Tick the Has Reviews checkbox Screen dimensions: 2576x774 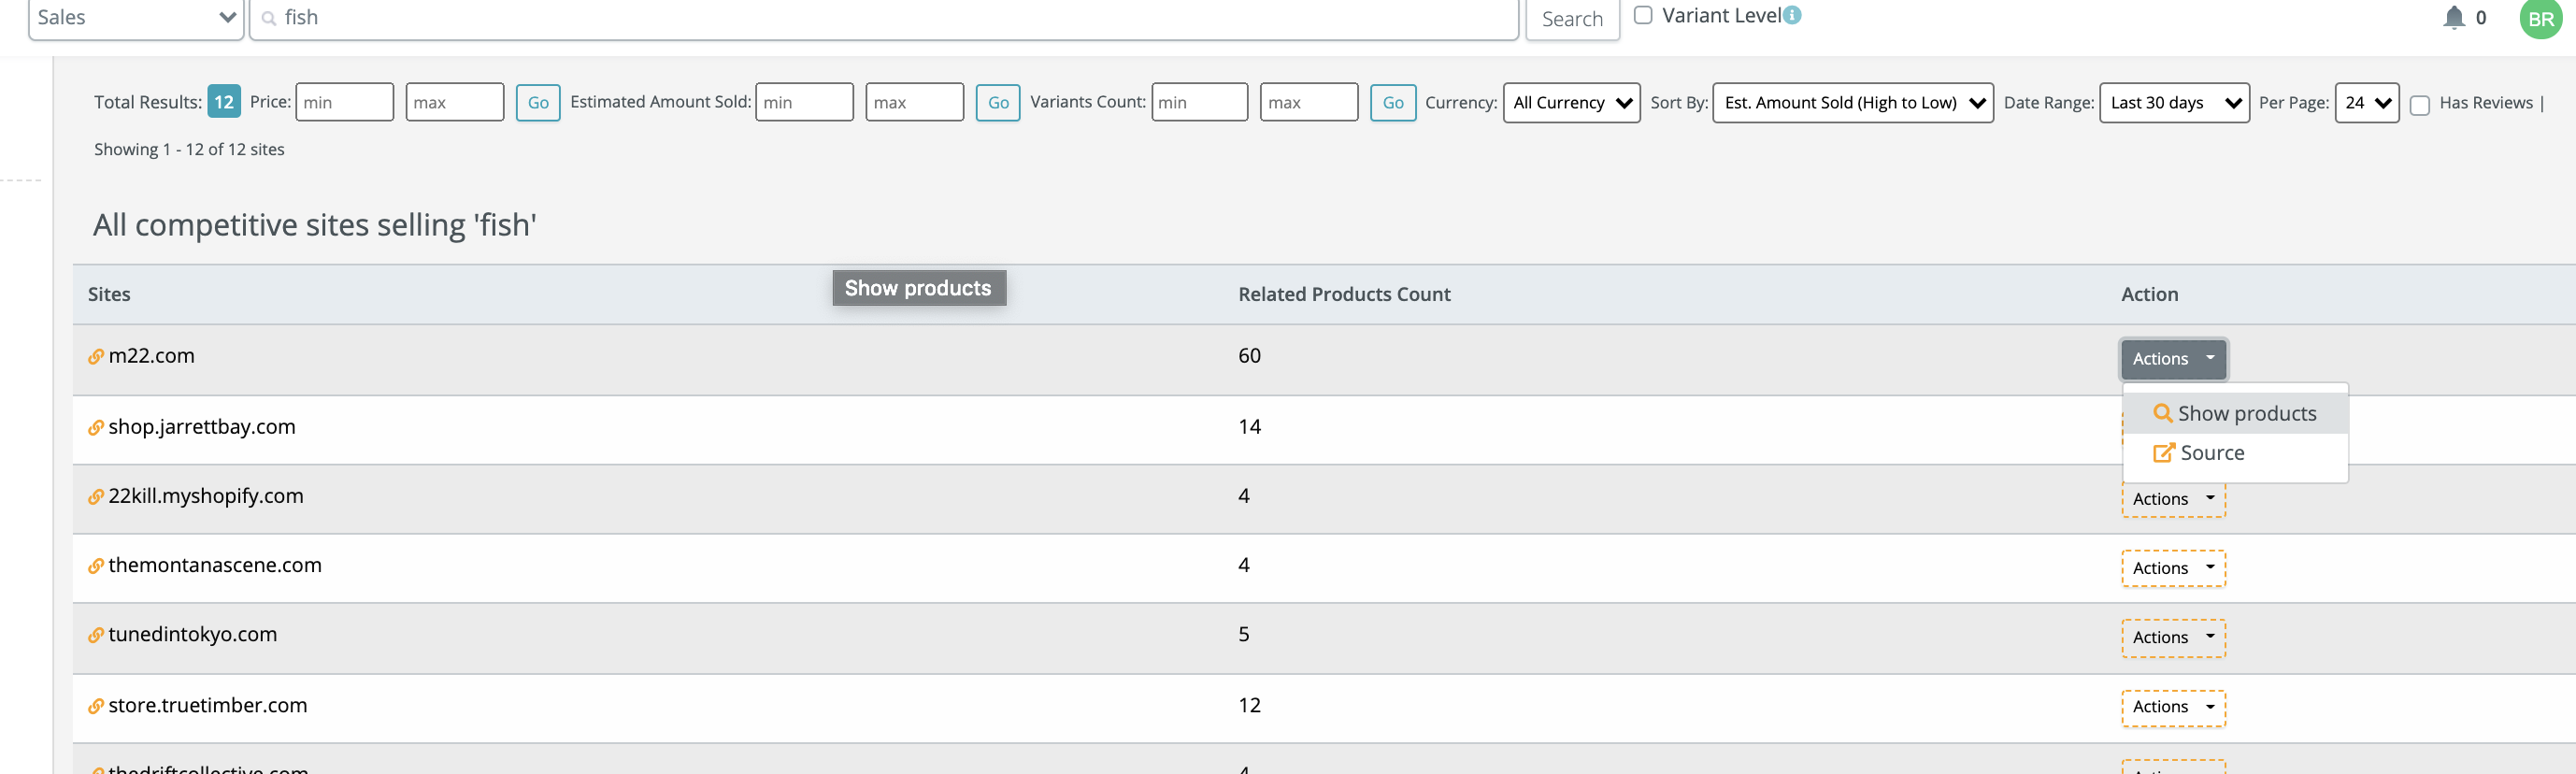2419,105
